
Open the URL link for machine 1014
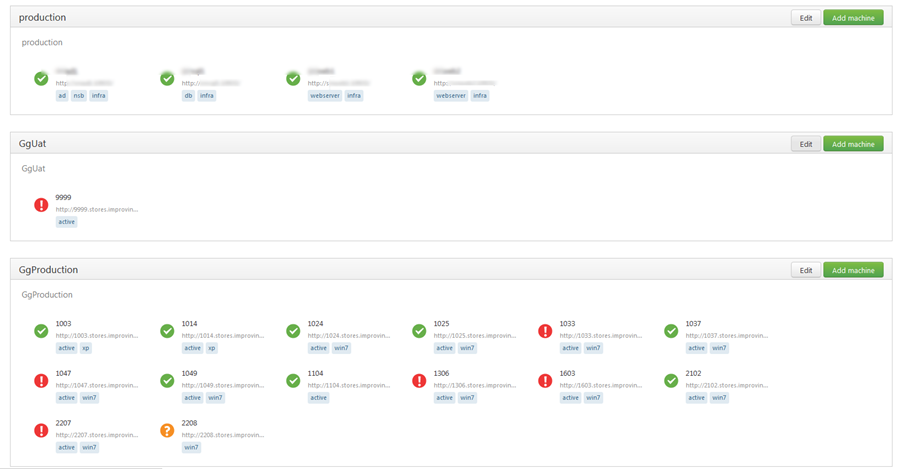click(222, 336)
